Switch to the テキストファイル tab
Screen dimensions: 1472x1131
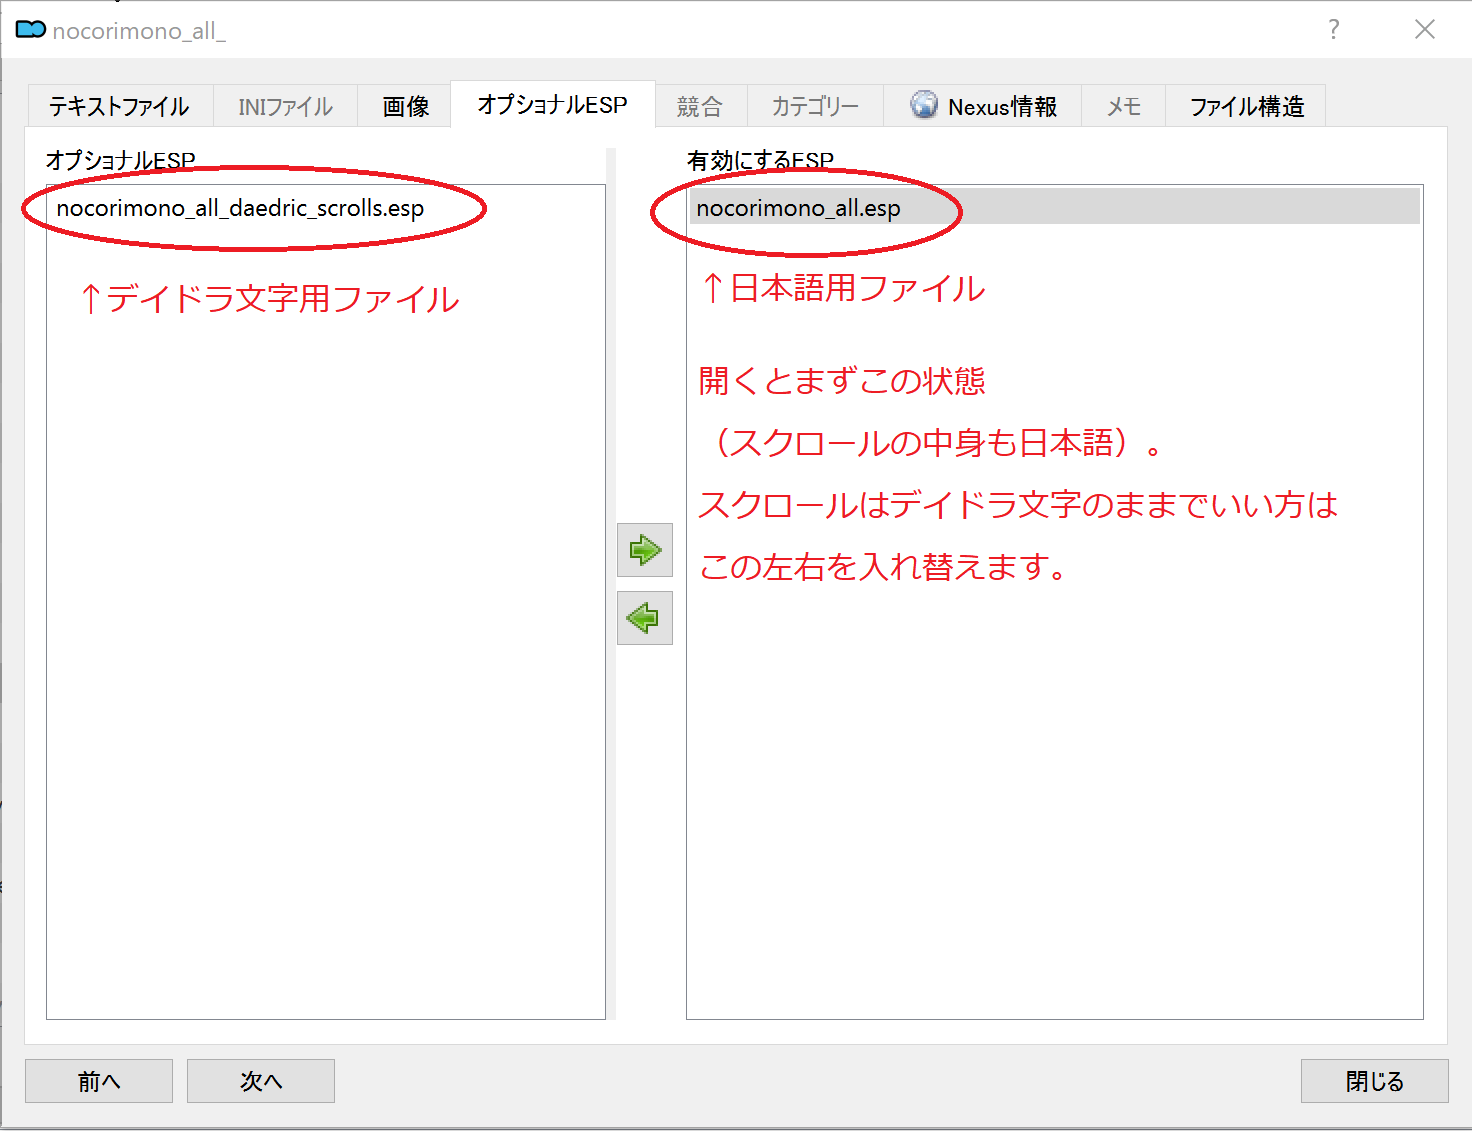tap(119, 107)
